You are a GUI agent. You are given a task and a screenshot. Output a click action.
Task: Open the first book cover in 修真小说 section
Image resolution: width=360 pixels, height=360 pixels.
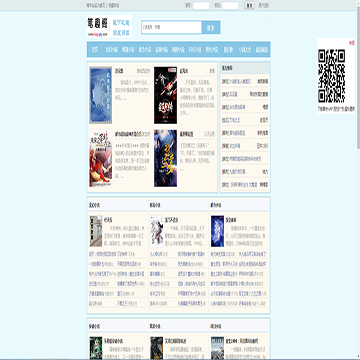tap(157, 231)
